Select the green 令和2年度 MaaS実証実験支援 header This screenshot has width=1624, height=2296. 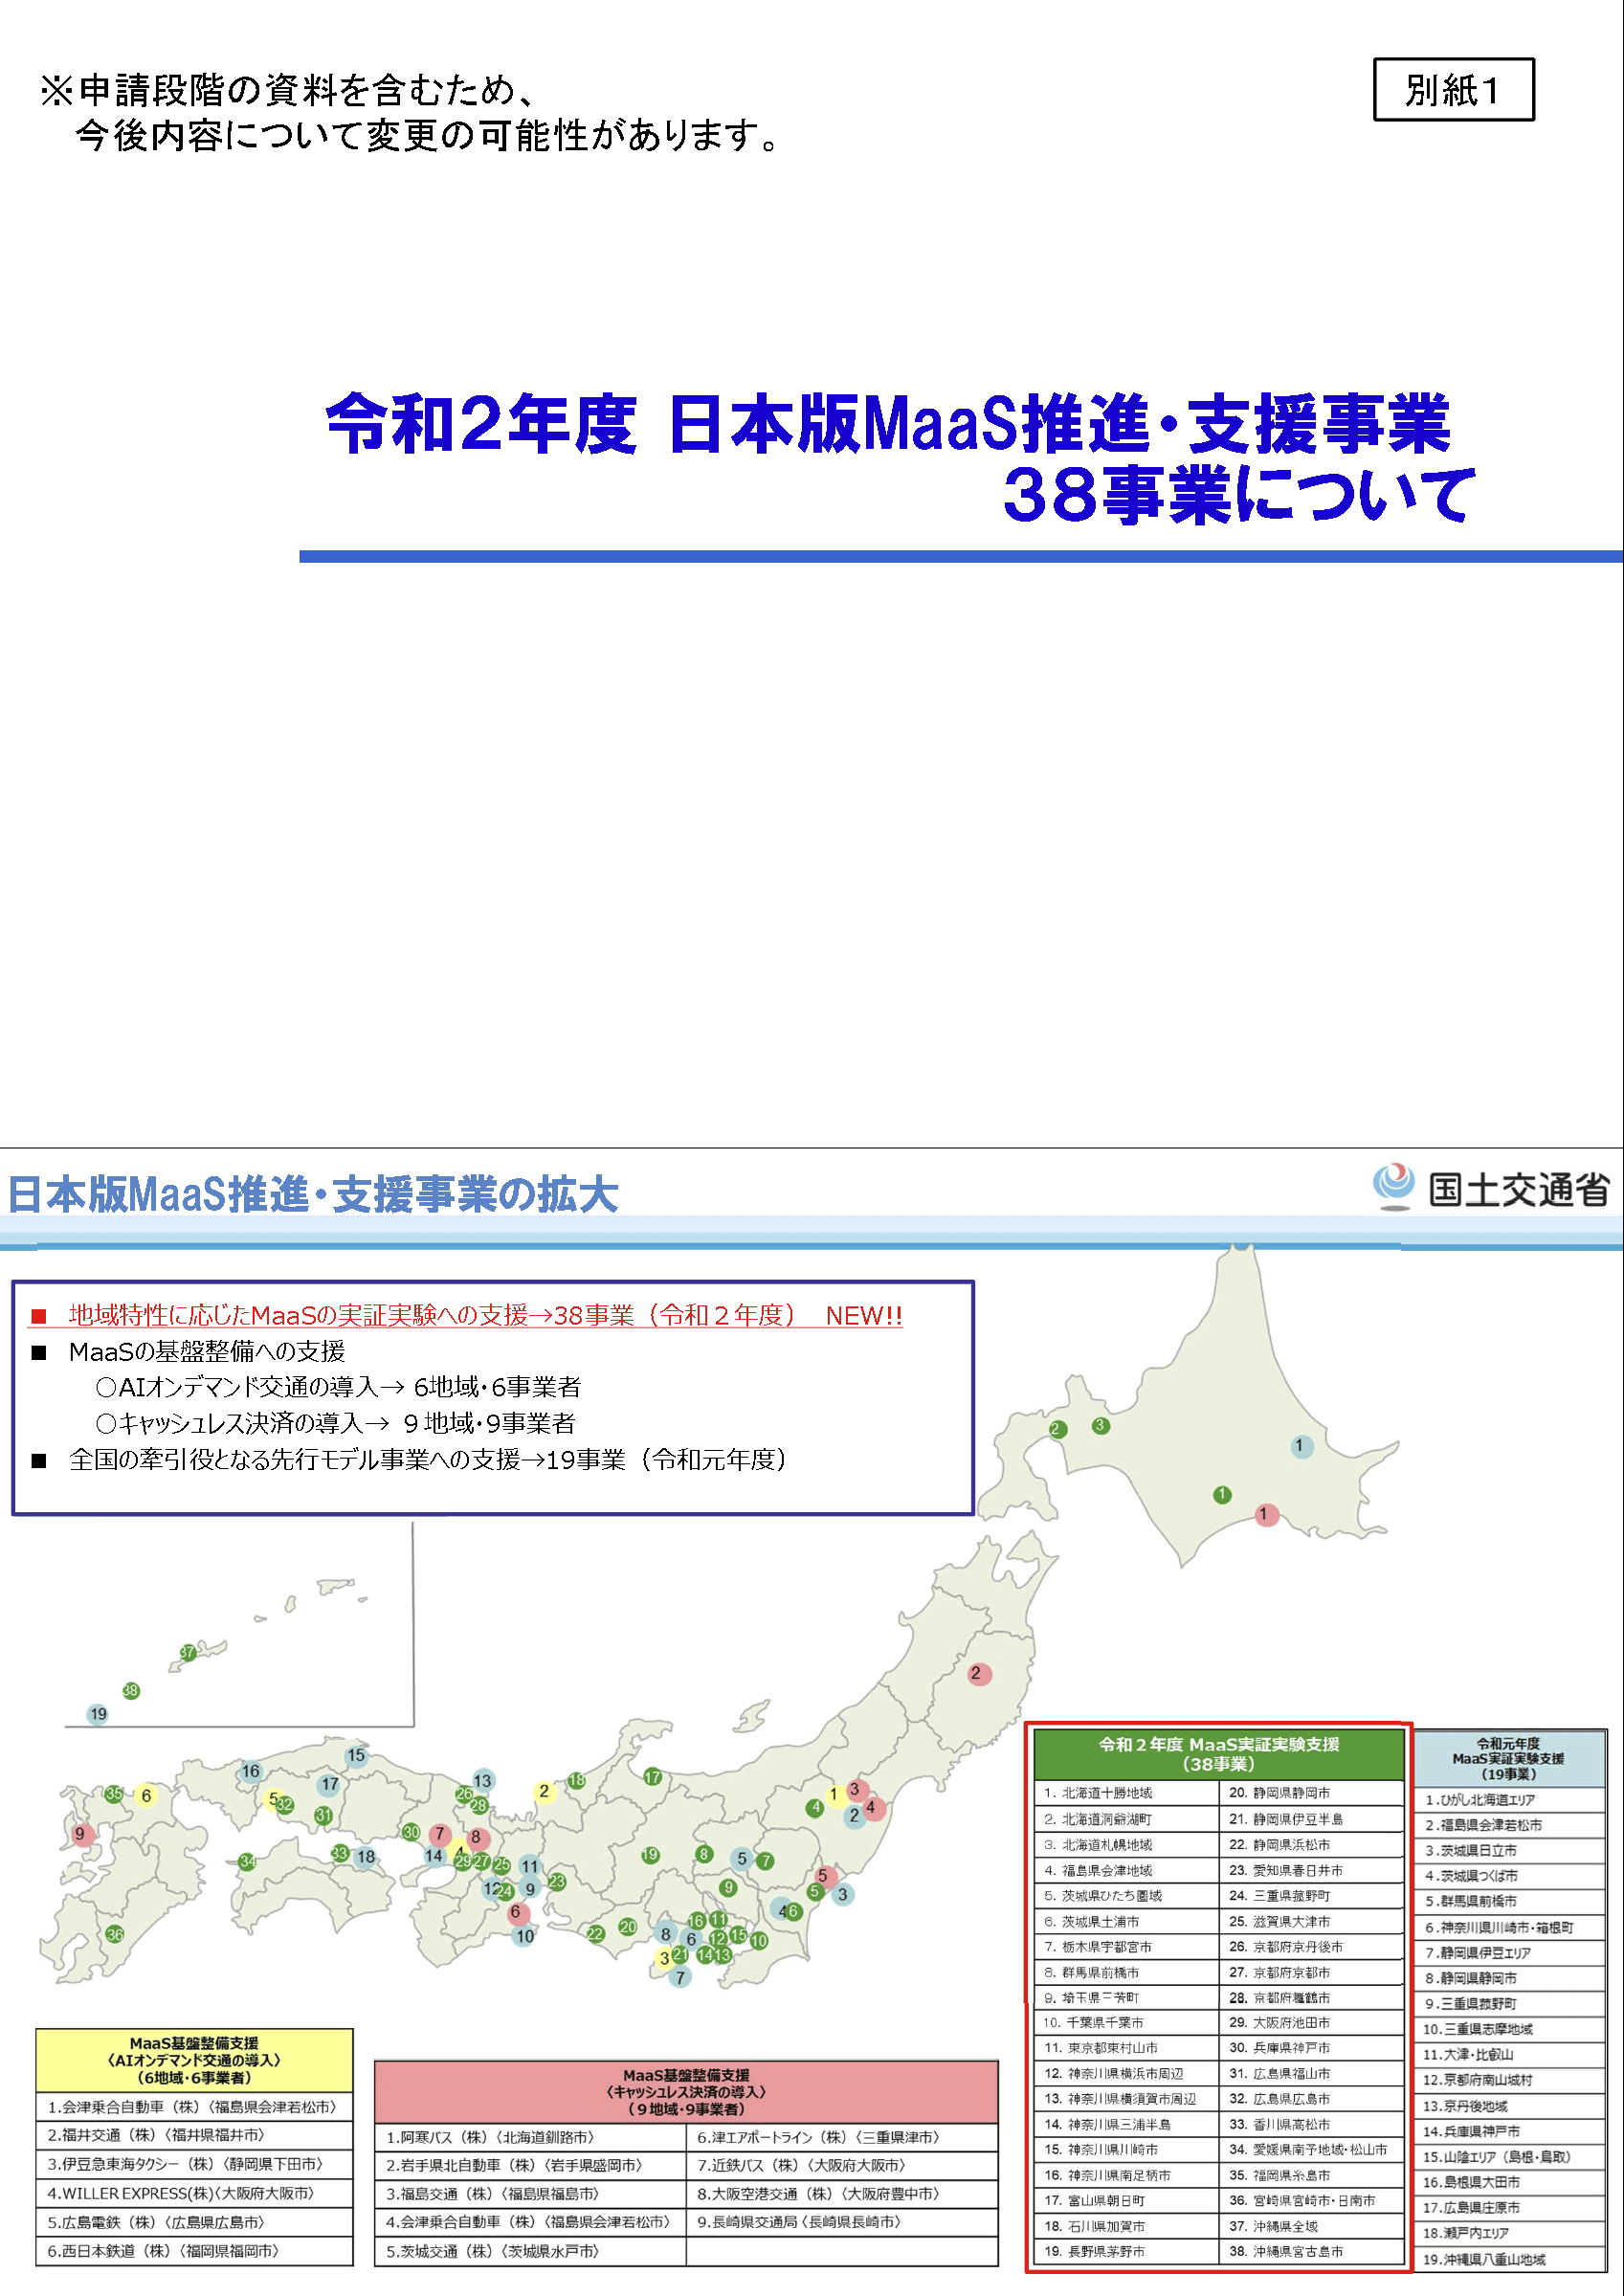pos(1217,1754)
